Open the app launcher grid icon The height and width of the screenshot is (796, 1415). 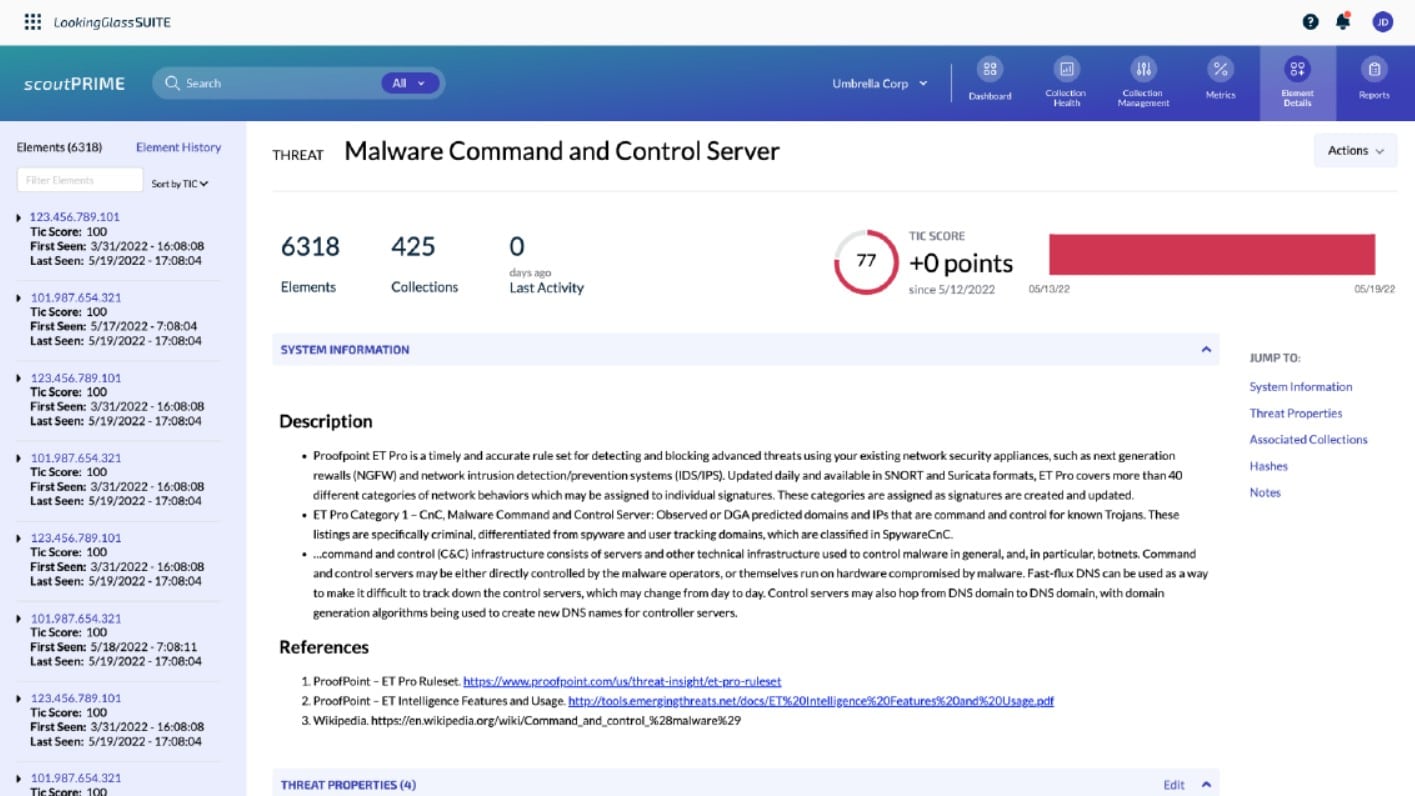point(31,21)
